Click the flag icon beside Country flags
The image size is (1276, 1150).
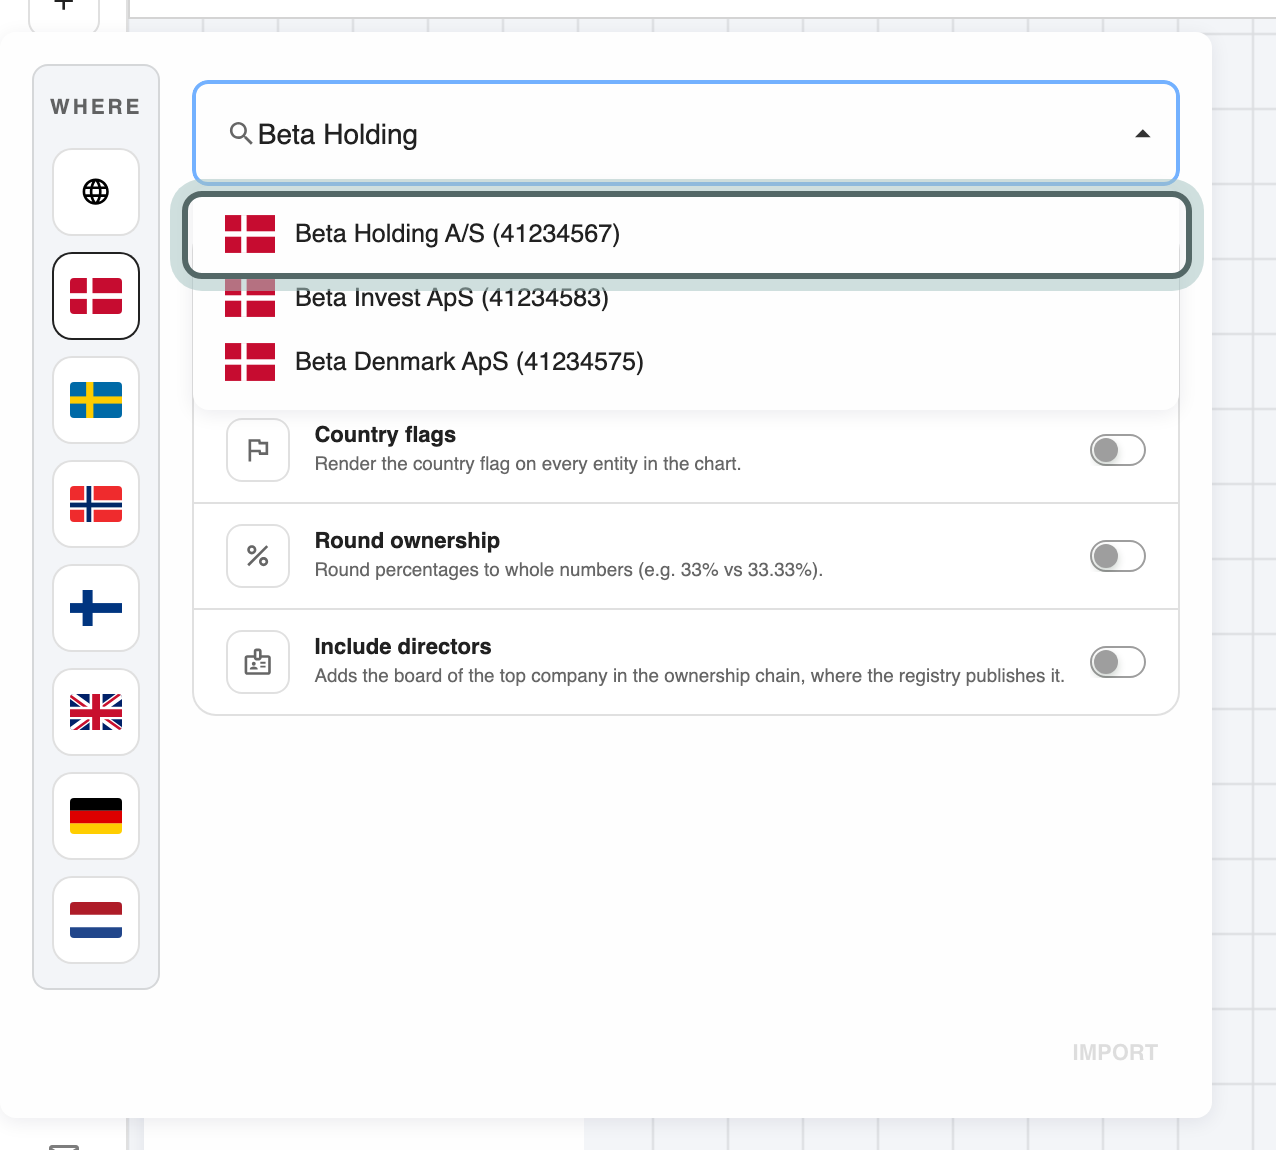[258, 450]
